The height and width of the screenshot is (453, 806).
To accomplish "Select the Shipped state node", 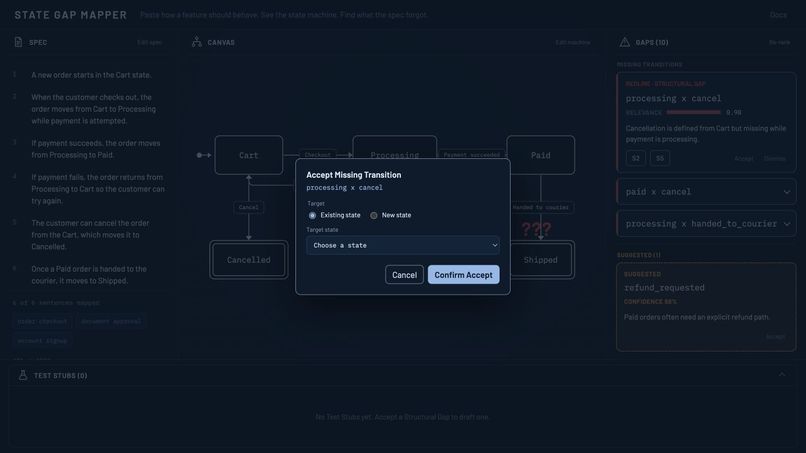I will [542, 260].
